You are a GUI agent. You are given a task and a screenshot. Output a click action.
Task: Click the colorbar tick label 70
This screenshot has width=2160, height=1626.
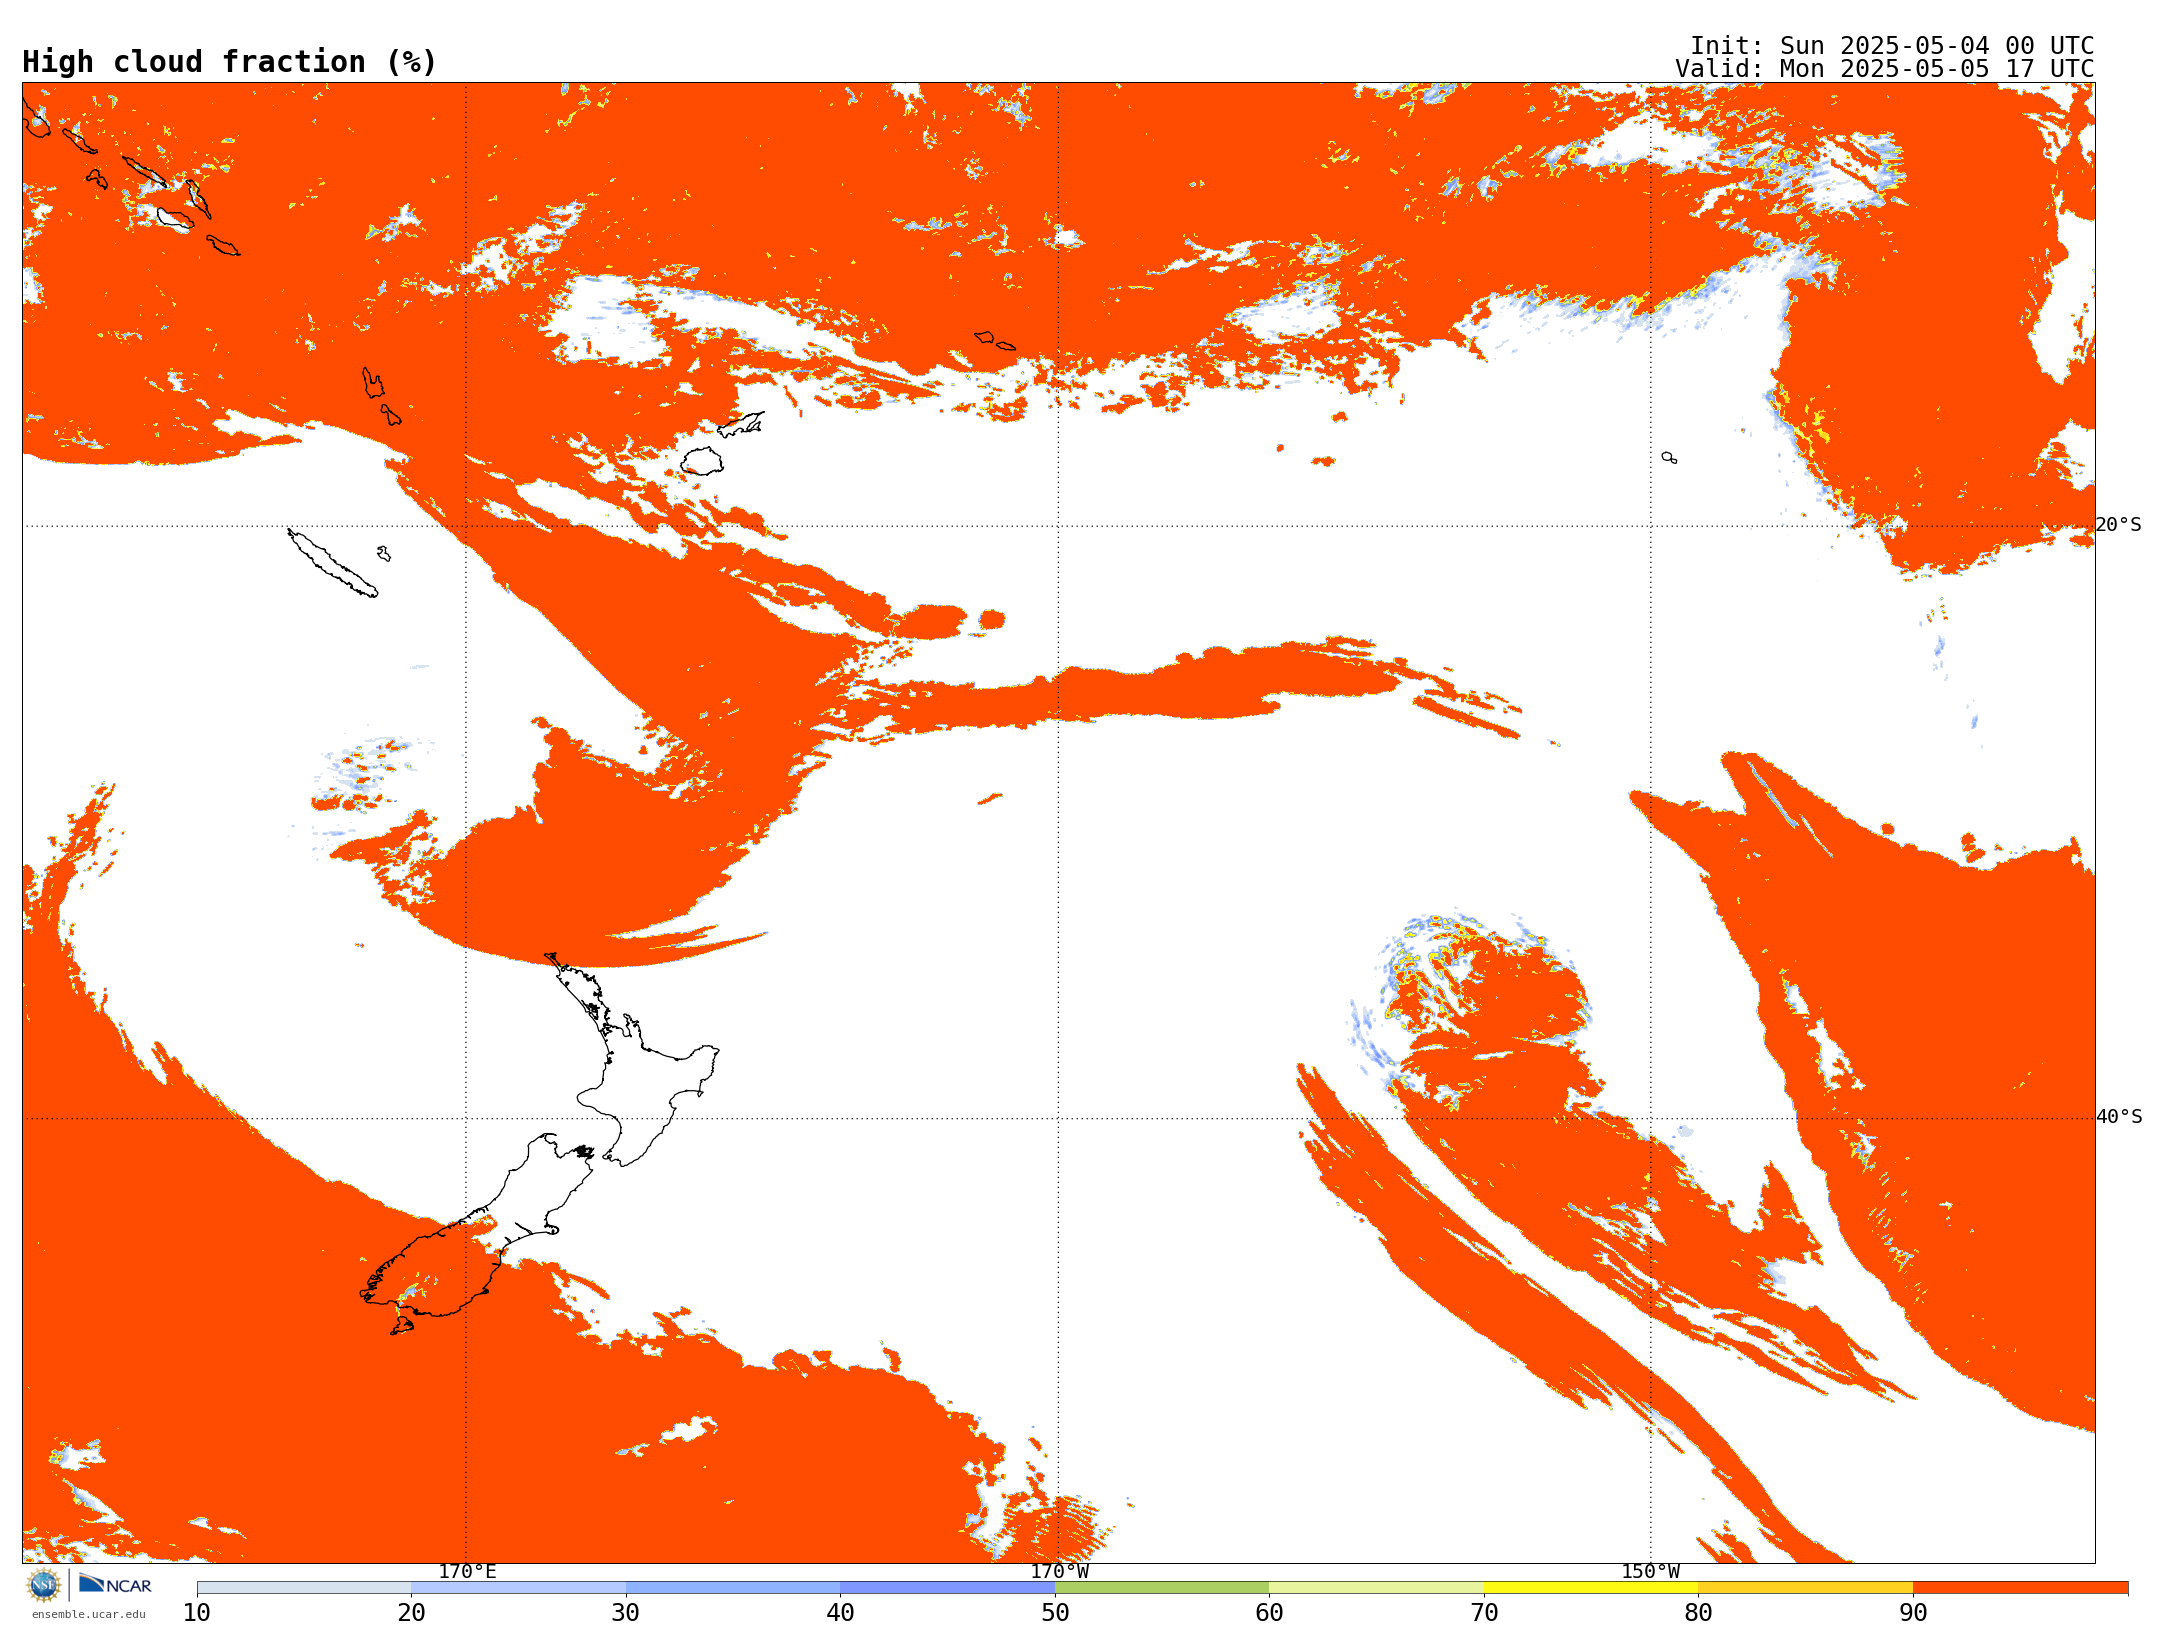click(1484, 1613)
